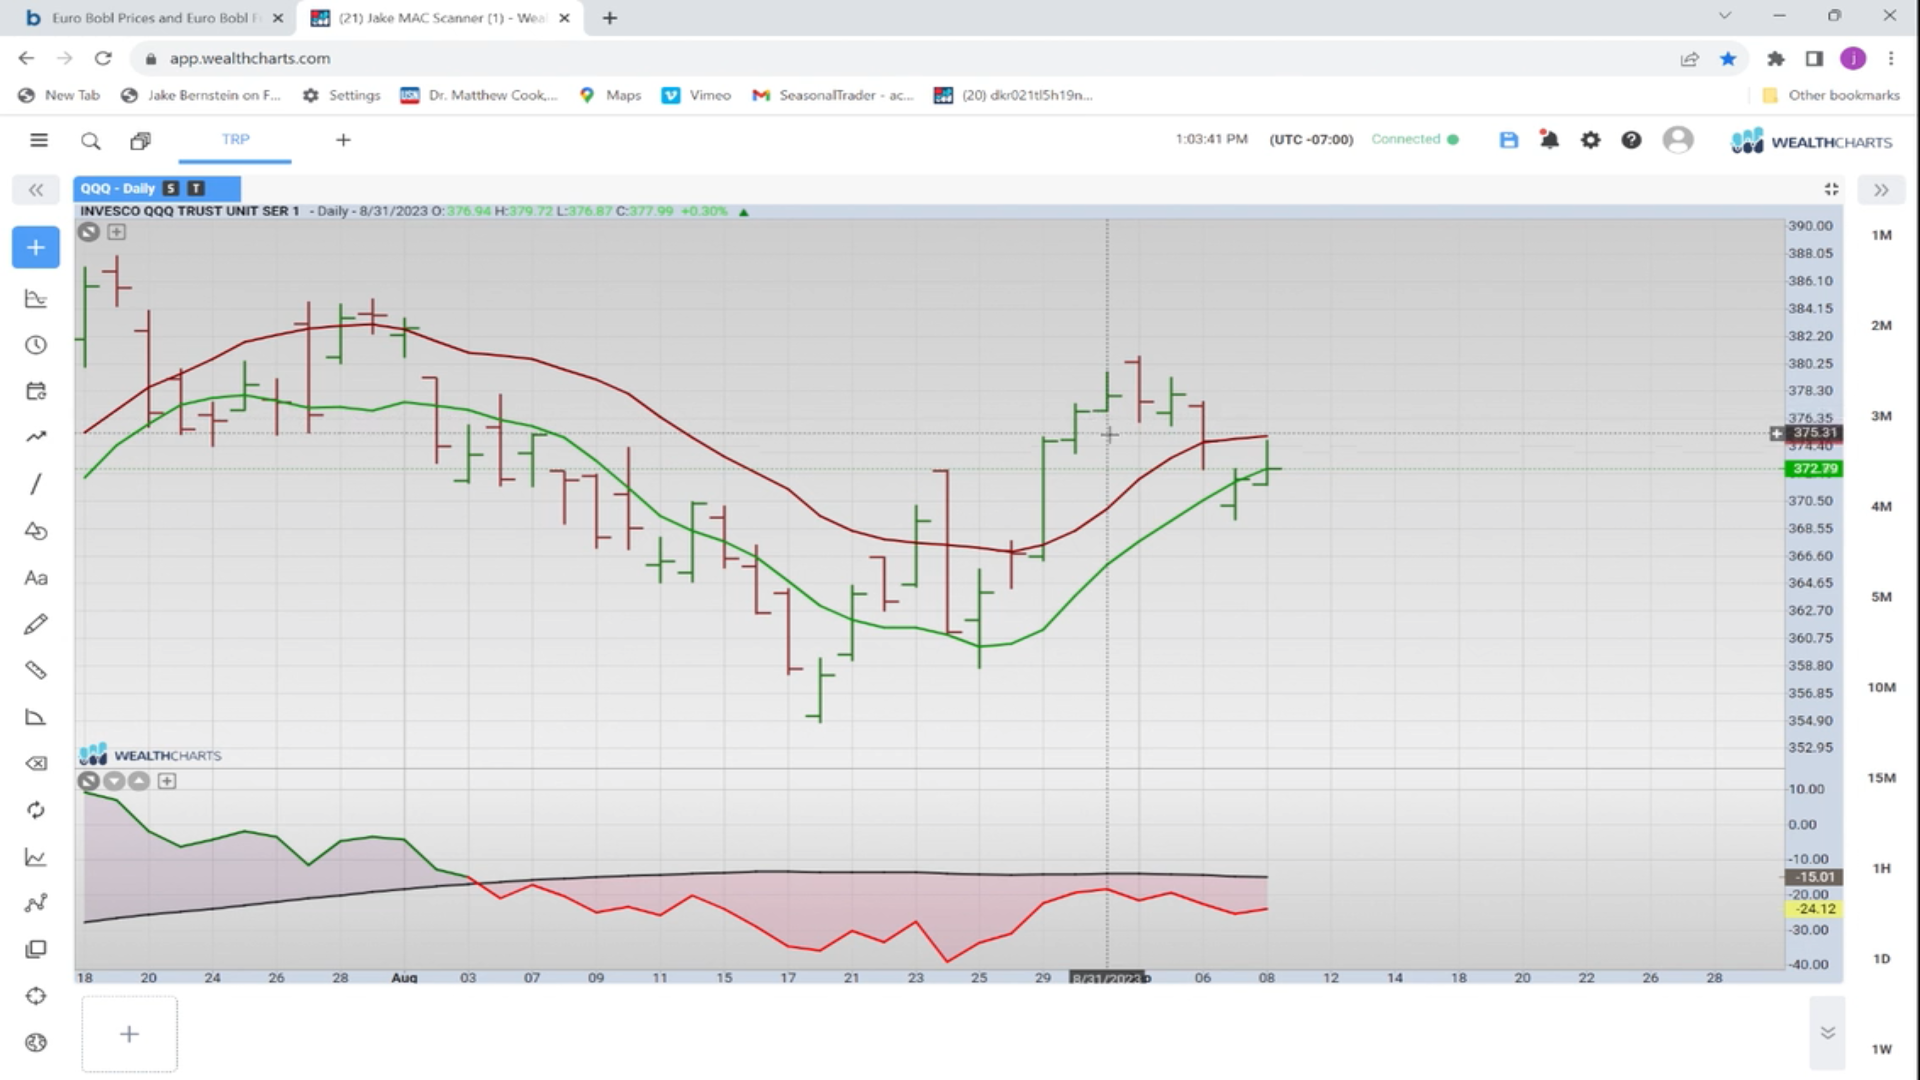Select the ruler measure tool
The width and height of the screenshot is (1920, 1080).
coord(36,670)
